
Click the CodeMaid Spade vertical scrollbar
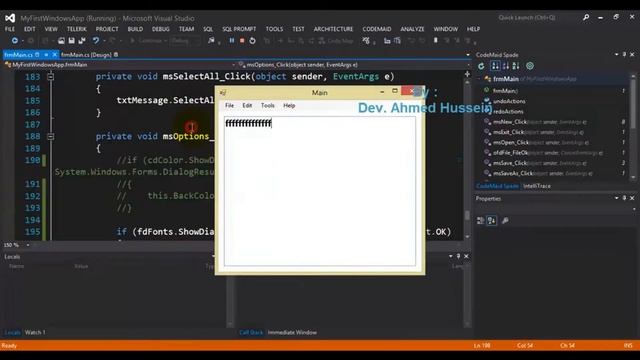tap(633, 127)
